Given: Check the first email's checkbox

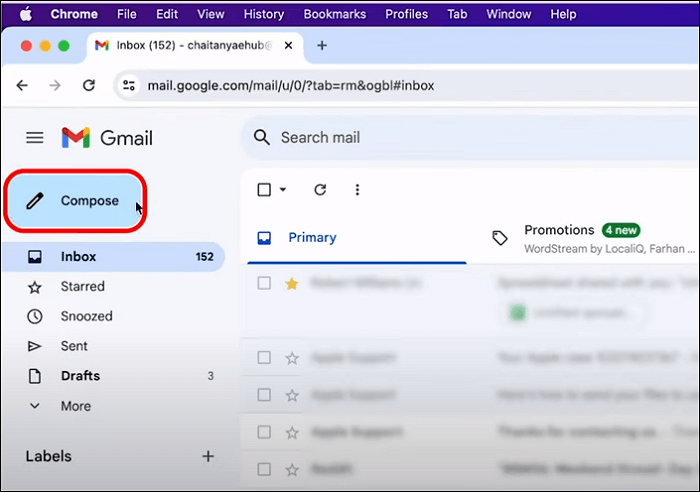Looking at the screenshot, I should tap(264, 284).
